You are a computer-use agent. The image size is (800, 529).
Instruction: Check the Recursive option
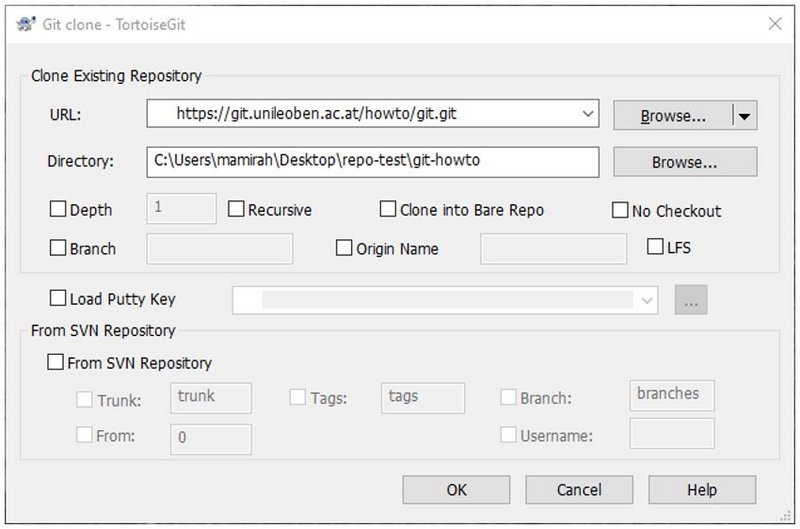pos(236,210)
